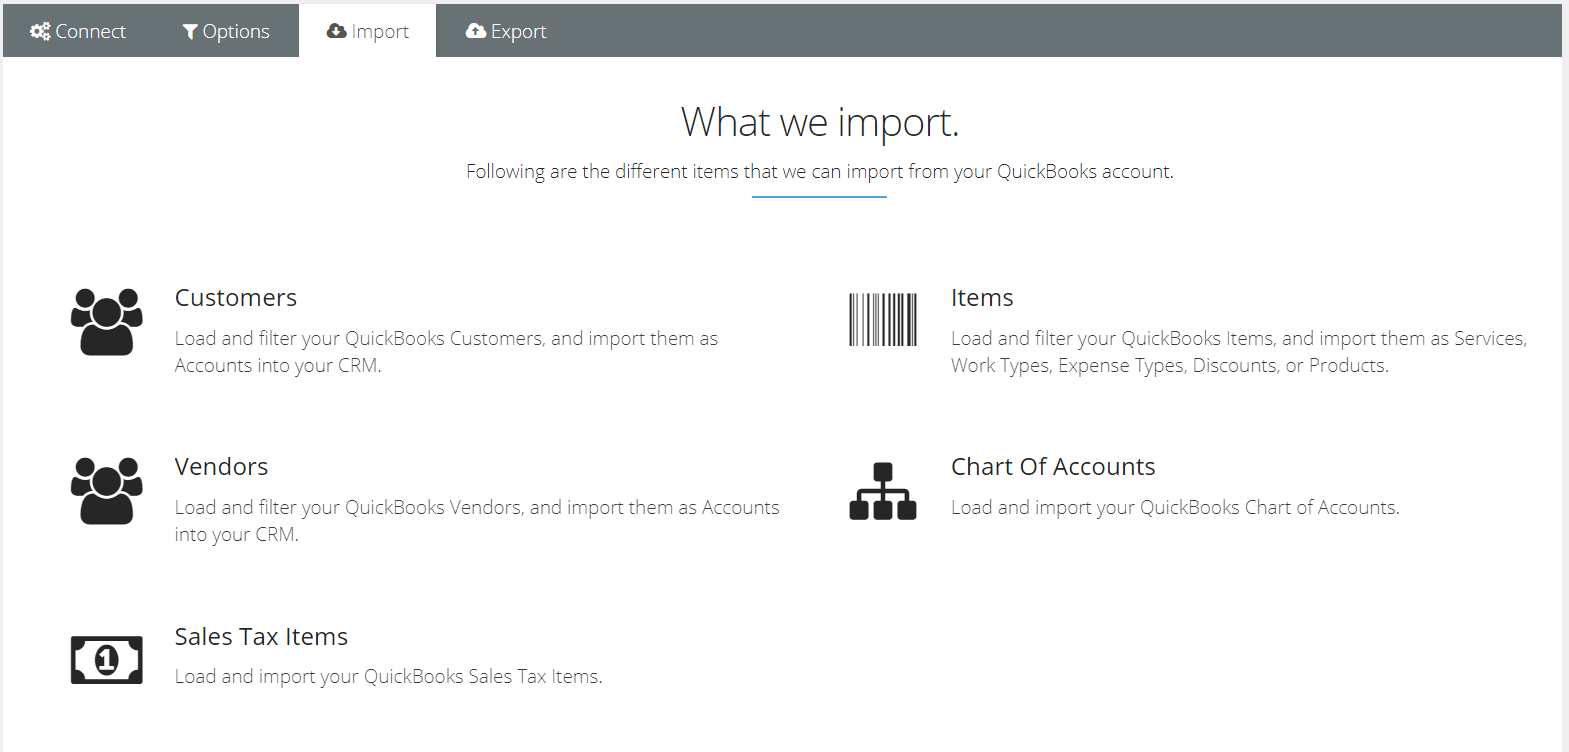The image size is (1569, 752).
Task: Click the Customers import description text
Action: pyautogui.click(x=446, y=352)
